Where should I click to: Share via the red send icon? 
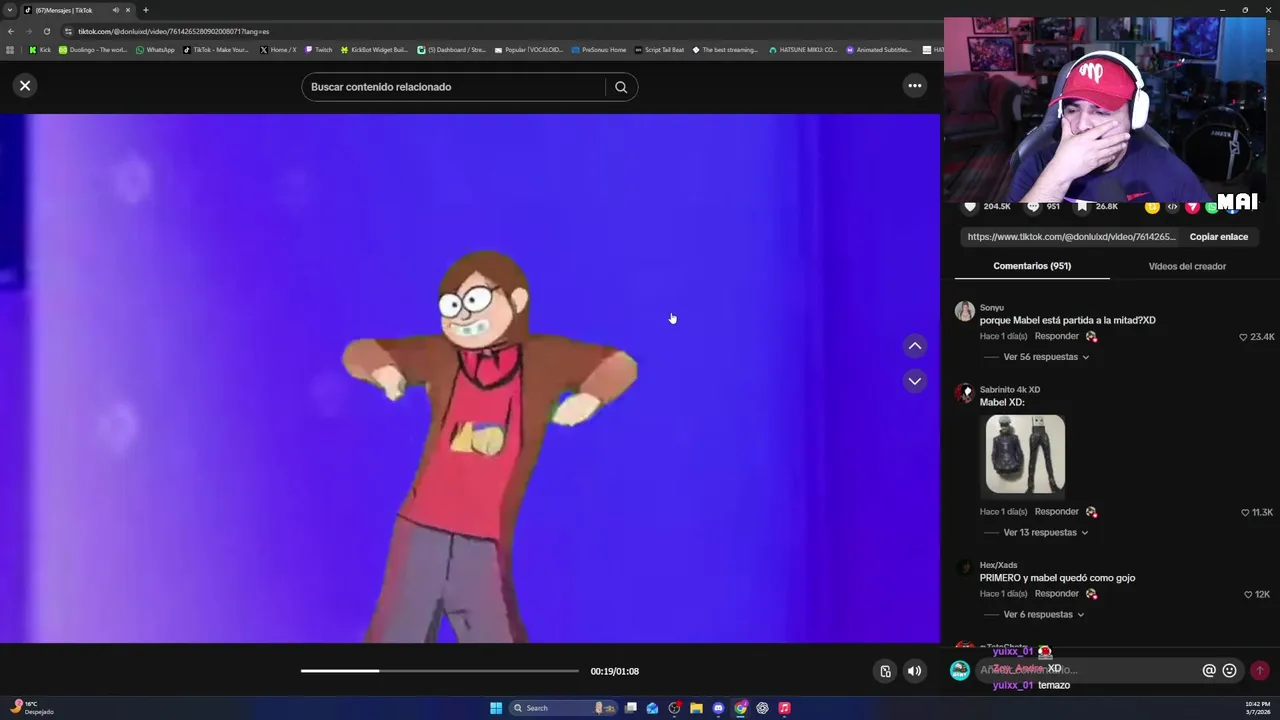[x=1192, y=207]
